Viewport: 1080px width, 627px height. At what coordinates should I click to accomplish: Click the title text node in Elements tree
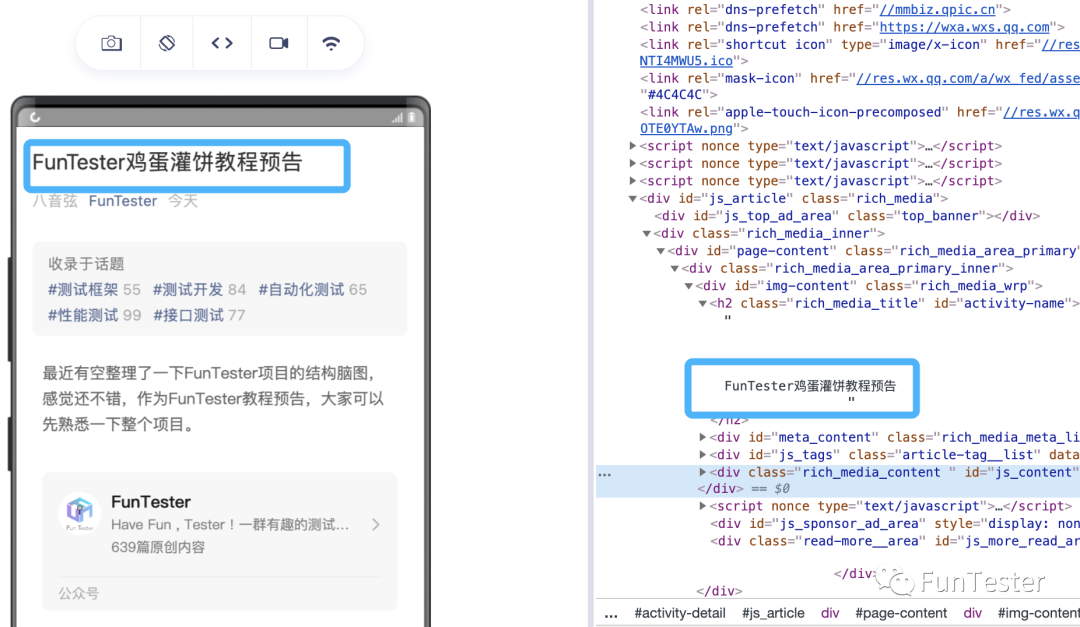tap(810, 386)
